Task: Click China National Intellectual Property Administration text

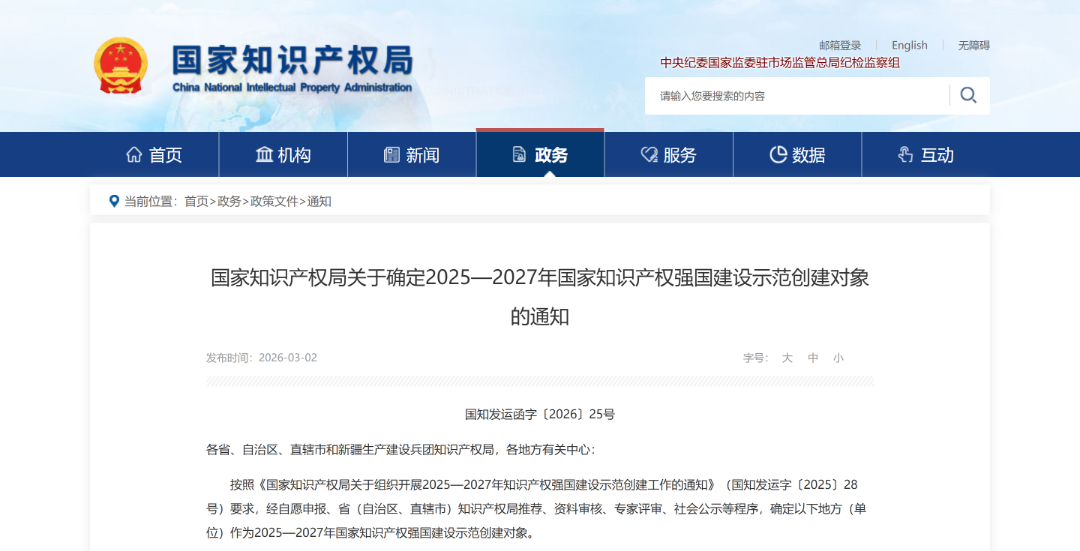Action: click(292, 87)
